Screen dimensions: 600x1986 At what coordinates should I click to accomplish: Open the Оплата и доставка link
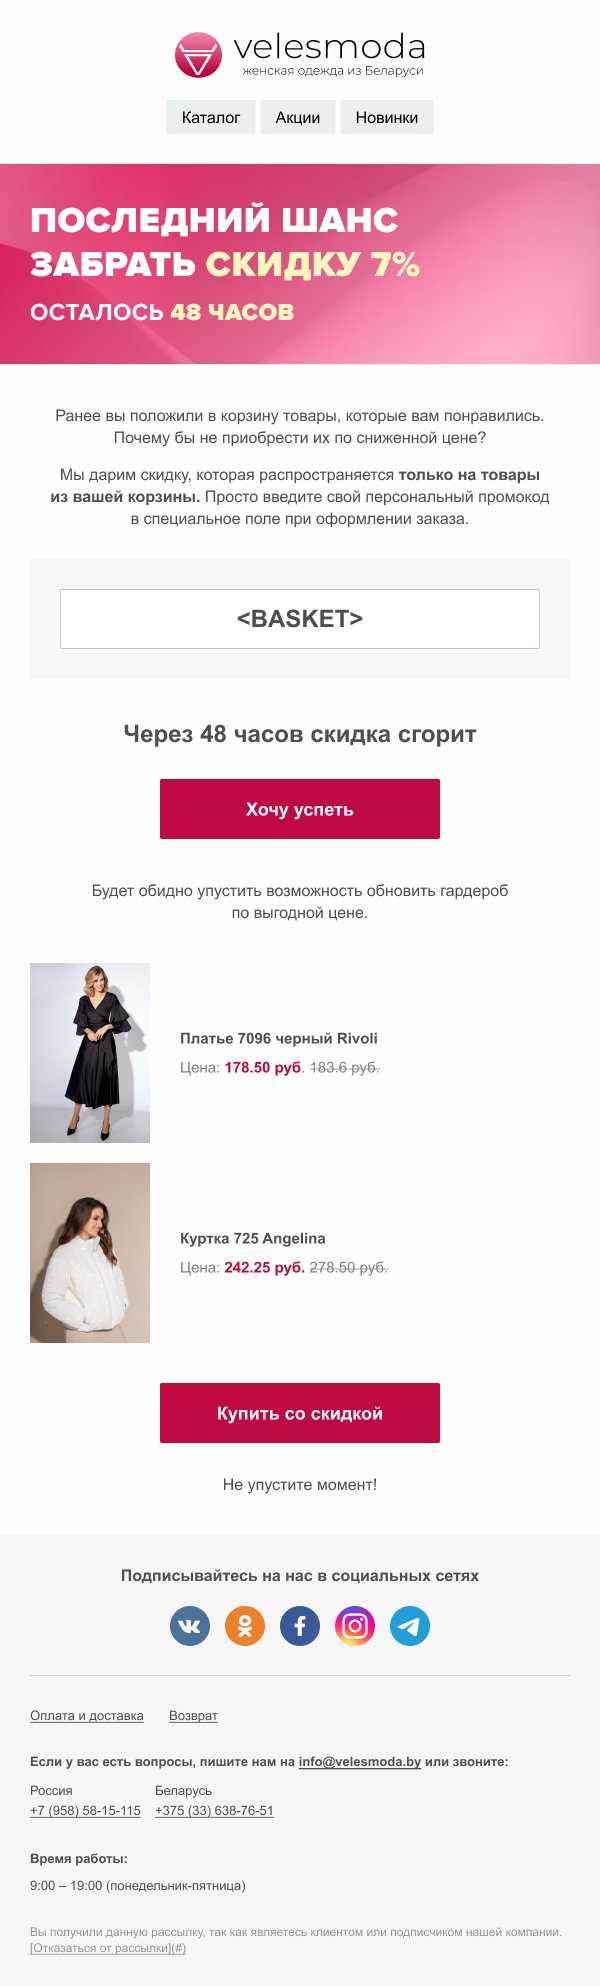tap(87, 1715)
